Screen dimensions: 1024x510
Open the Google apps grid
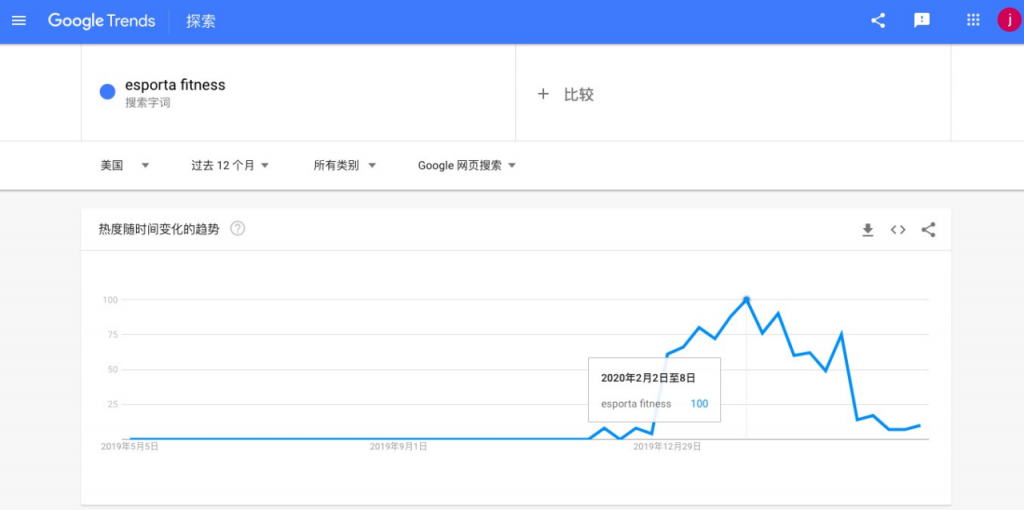coord(973,20)
